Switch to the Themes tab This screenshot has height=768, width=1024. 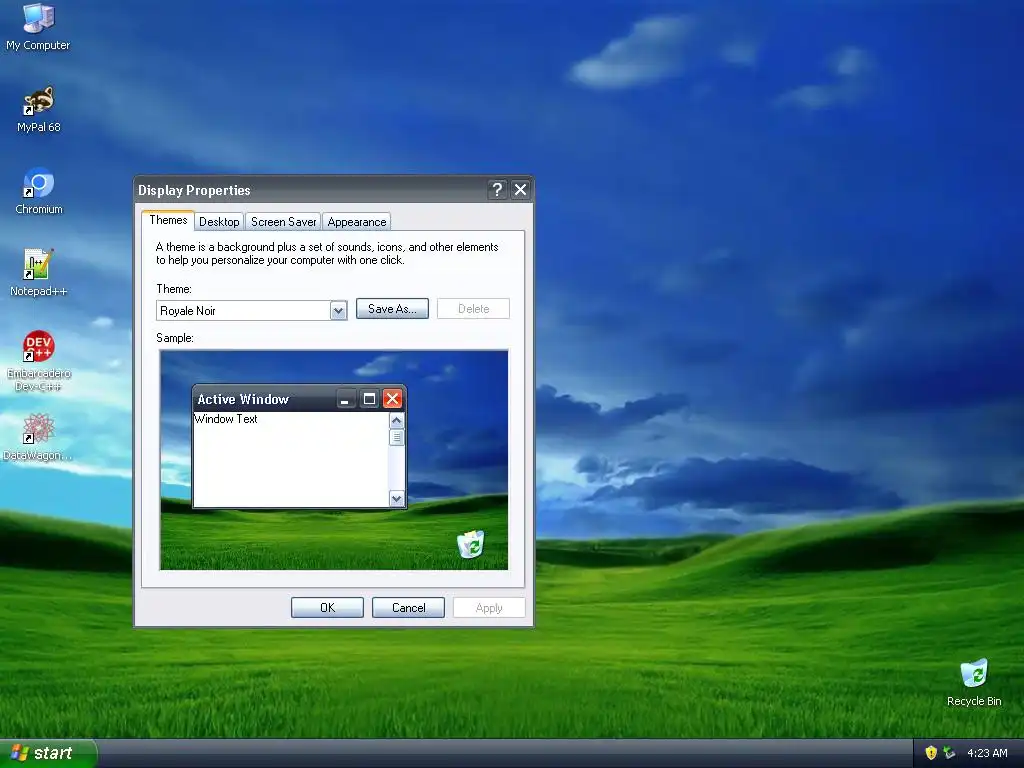(x=168, y=220)
